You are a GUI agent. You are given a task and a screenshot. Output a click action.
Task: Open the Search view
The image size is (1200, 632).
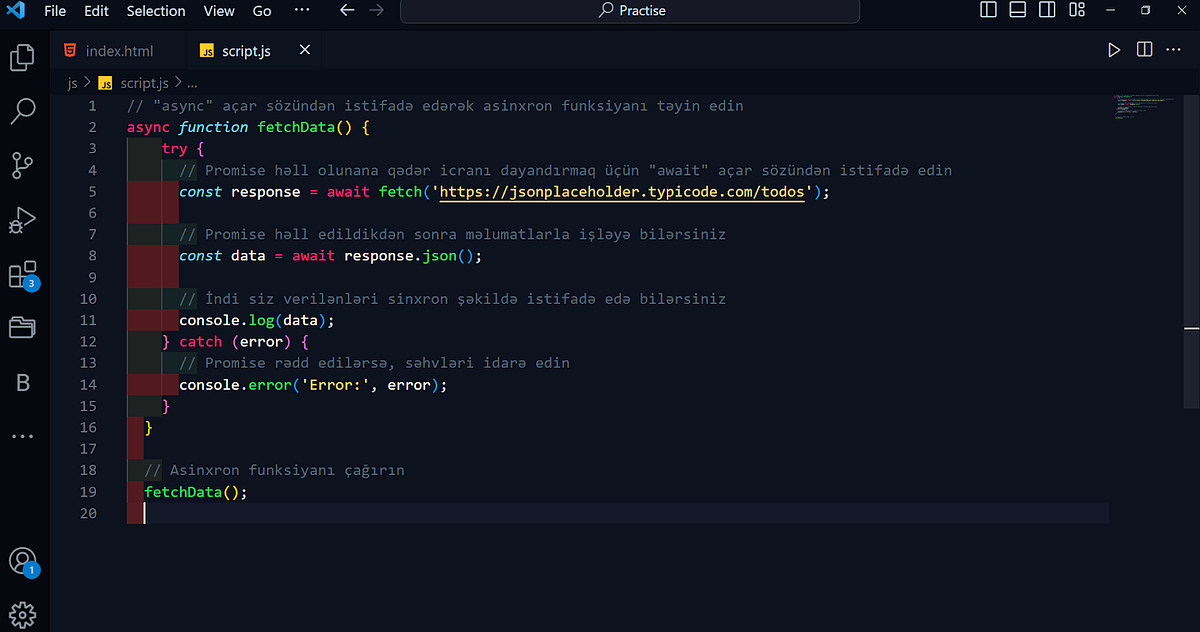[22, 111]
